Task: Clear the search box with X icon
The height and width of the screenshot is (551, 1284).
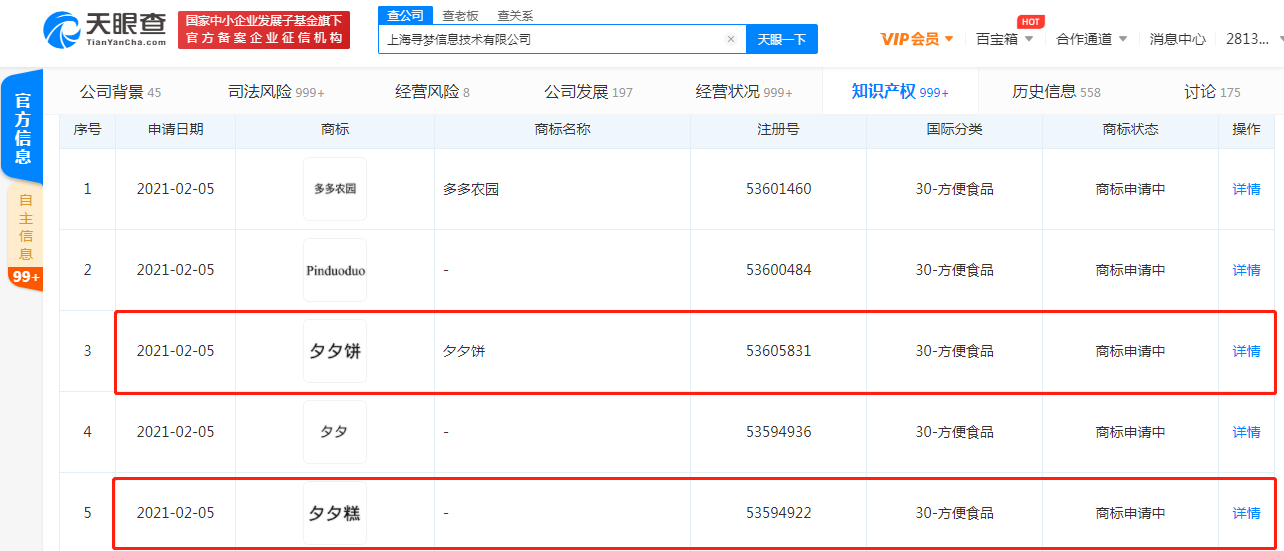Action: pyautogui.click(x=730, y=40)
